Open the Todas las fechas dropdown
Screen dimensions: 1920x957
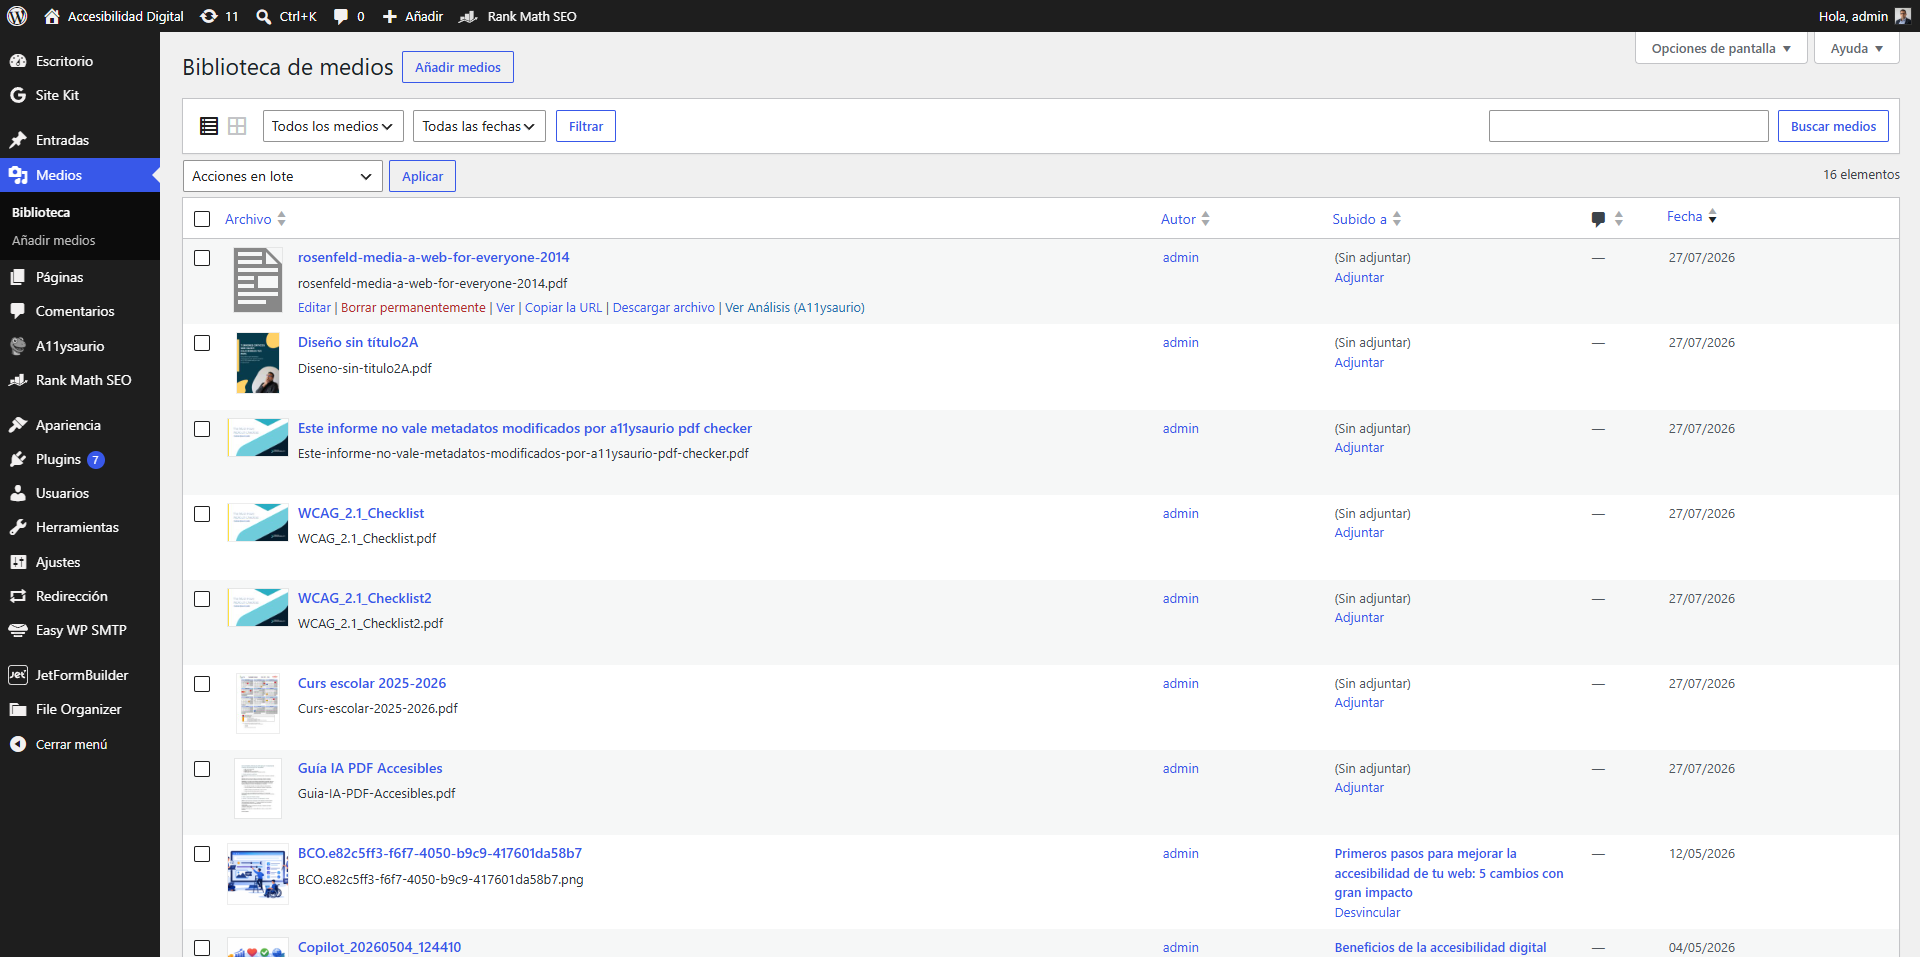[479, 126]
